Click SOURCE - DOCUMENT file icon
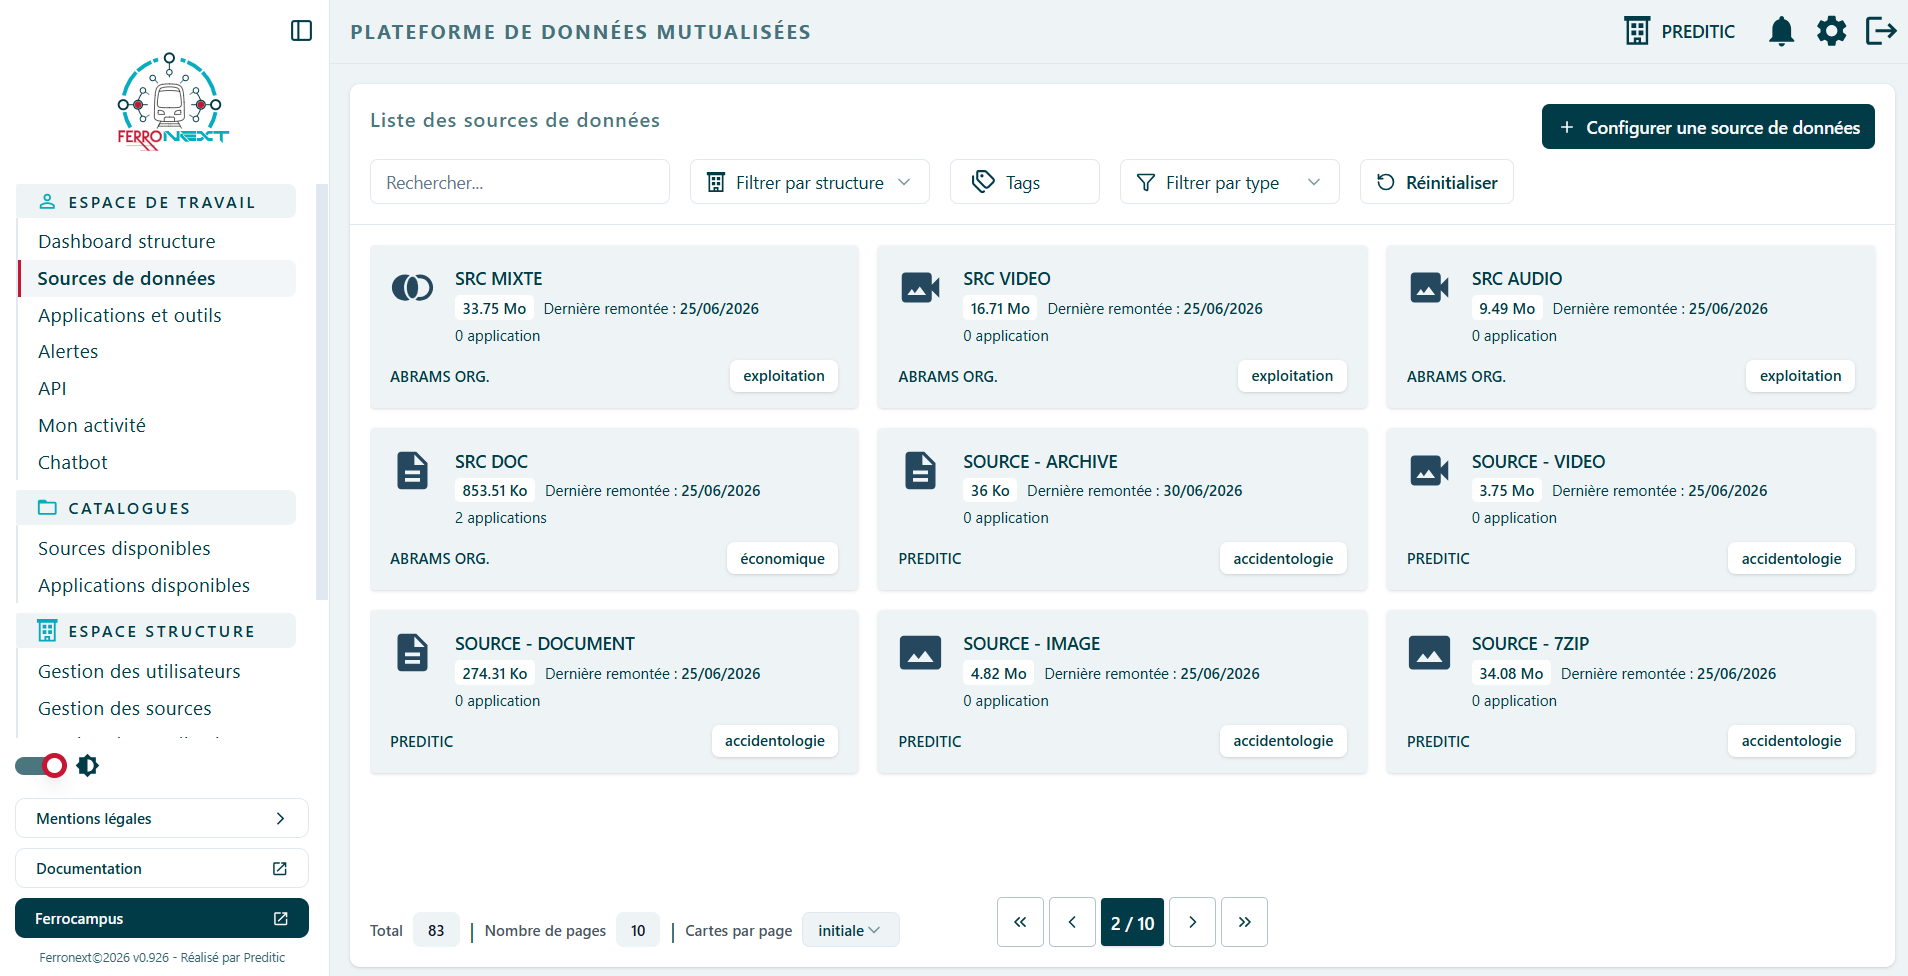 (412, 652)
